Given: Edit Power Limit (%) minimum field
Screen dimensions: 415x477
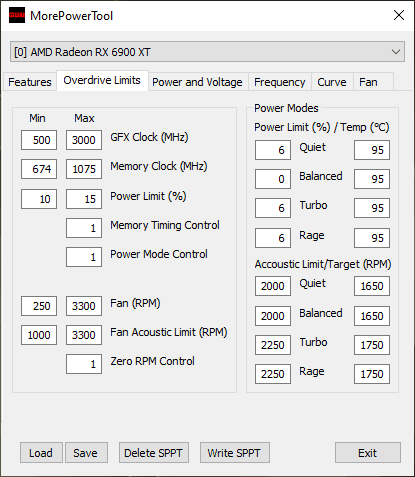Looking at the screenshot, I should coord(39,199).
